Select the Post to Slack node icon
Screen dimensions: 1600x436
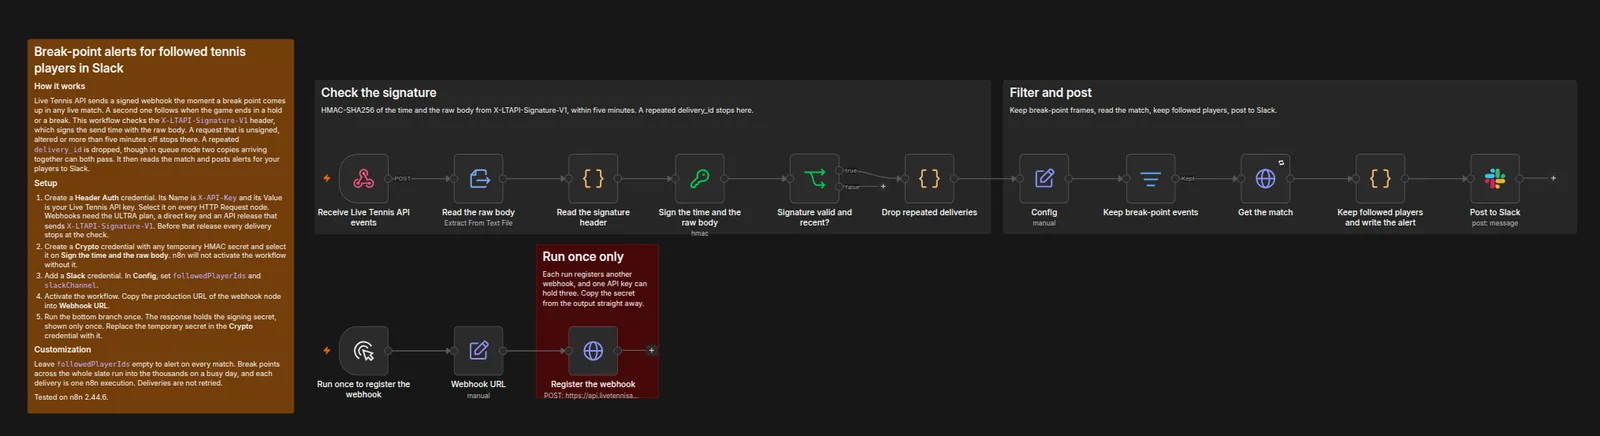pyautogui.click(x=1495, y=179)
